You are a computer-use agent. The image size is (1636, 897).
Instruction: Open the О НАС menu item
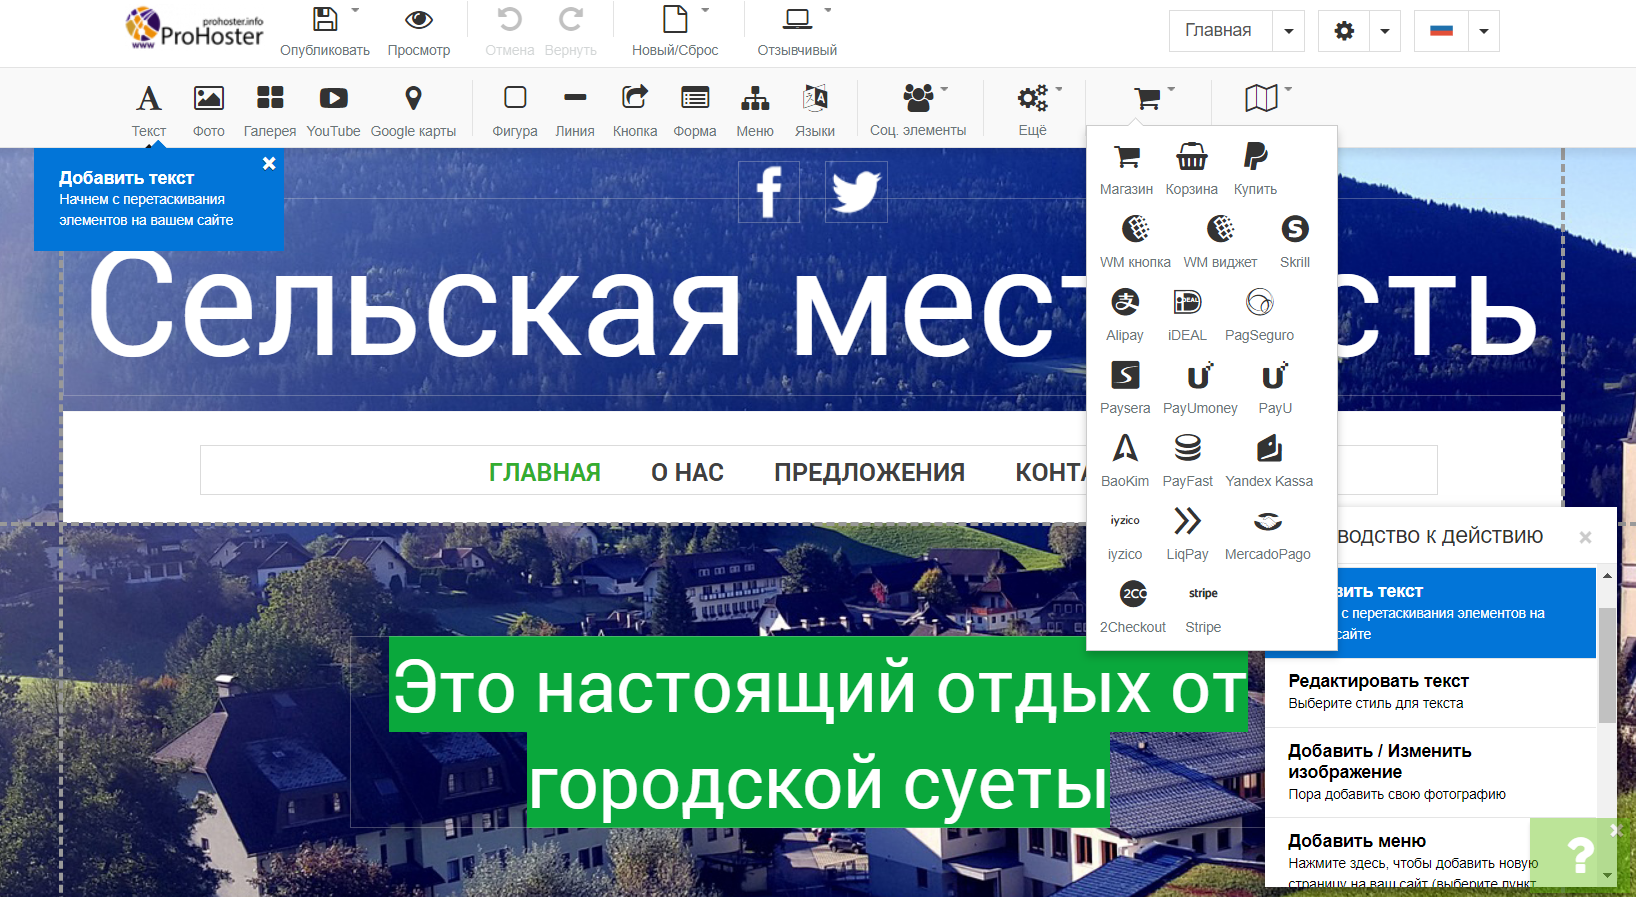(x=687, y=472)
